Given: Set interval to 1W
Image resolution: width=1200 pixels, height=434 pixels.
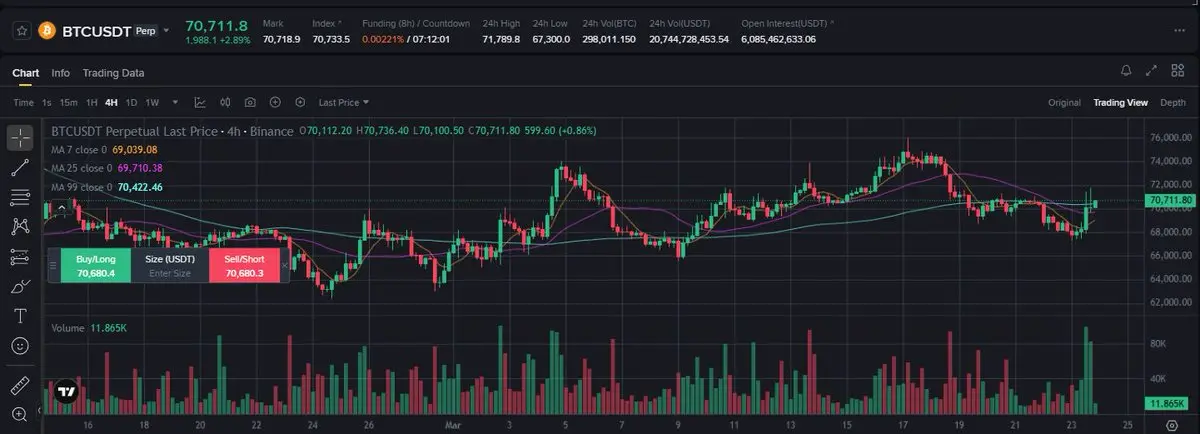Looking at the screenshot, I should coord(152,102).
